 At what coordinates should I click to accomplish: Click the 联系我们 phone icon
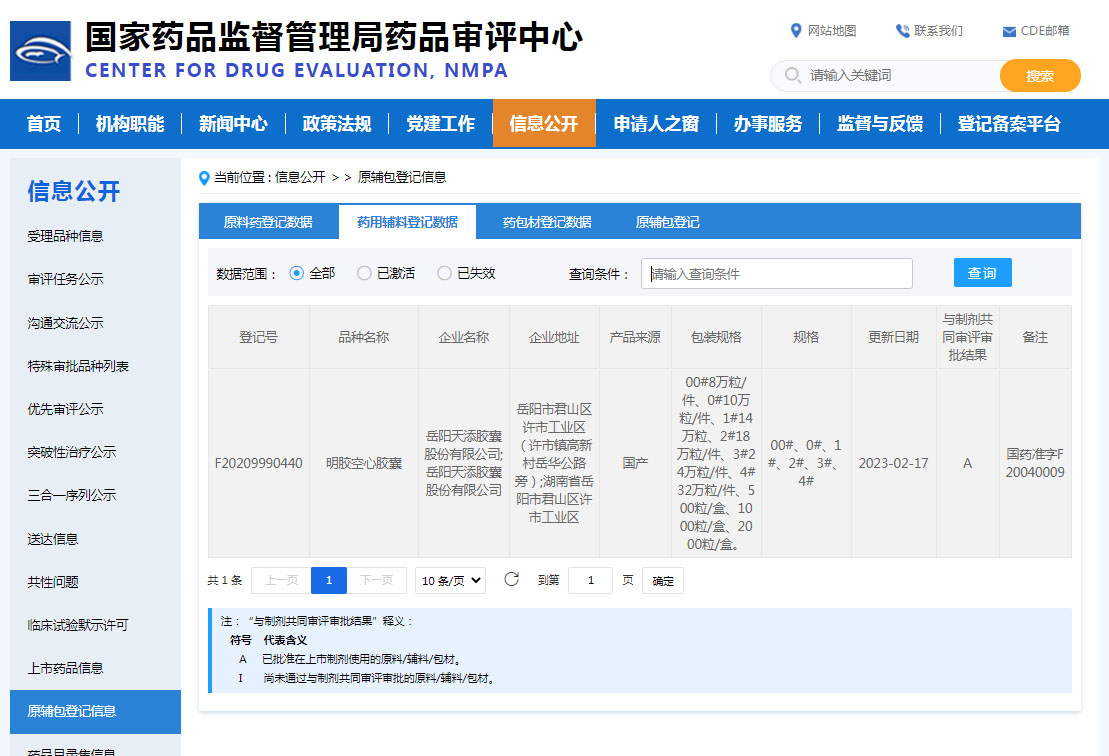coord(902,31)
